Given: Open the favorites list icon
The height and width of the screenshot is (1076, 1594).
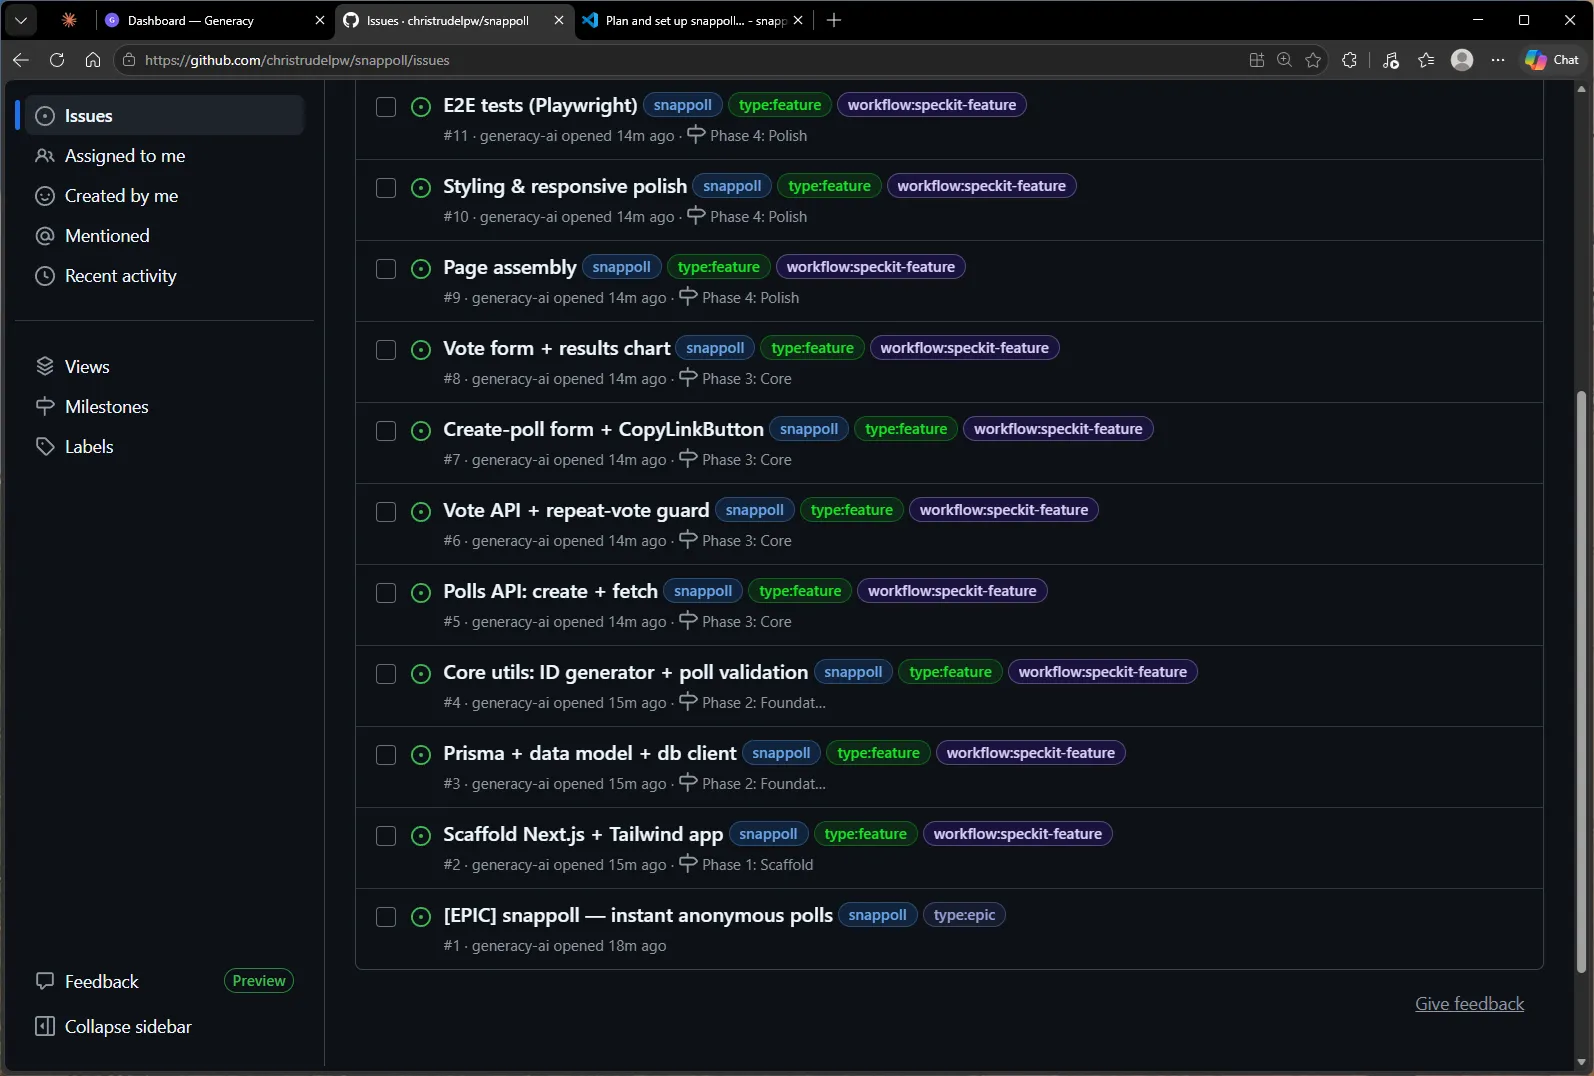Looking at the screenshot, I should 1426,60.
